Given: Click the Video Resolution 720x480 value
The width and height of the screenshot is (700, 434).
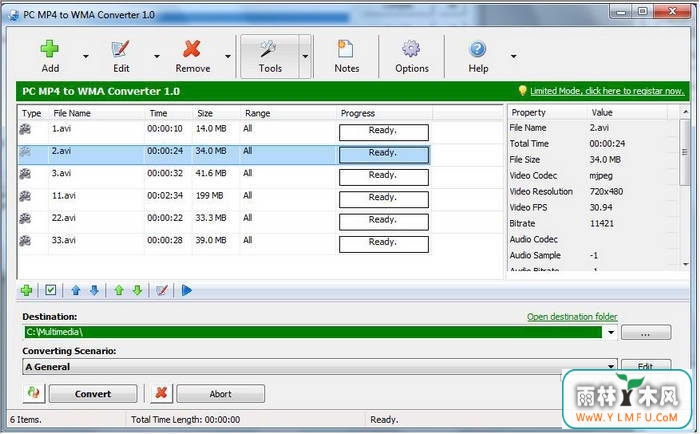Looking at the screenshot, I should [606, 192].
